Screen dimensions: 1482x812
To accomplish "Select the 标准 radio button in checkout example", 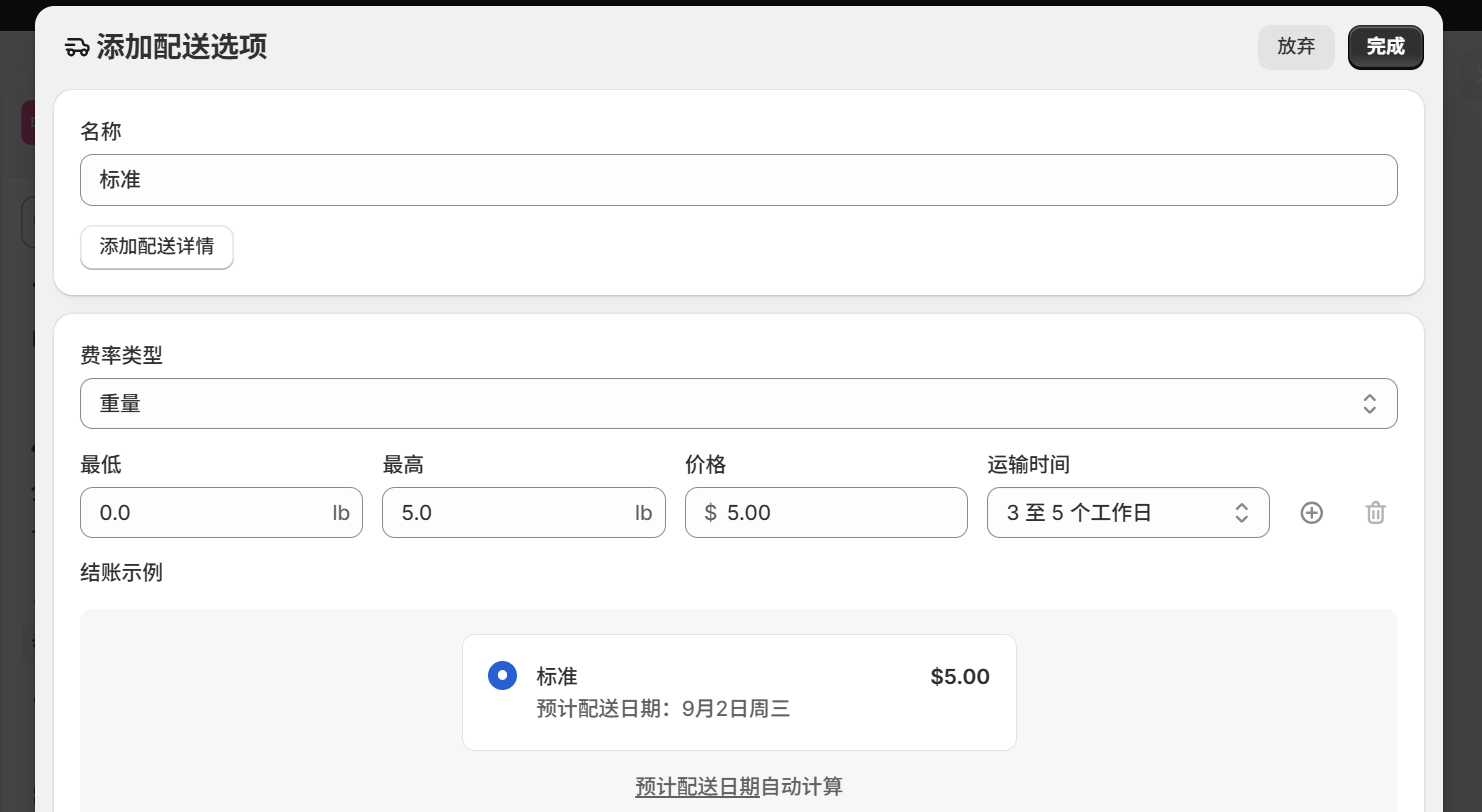I will [502, 676].
